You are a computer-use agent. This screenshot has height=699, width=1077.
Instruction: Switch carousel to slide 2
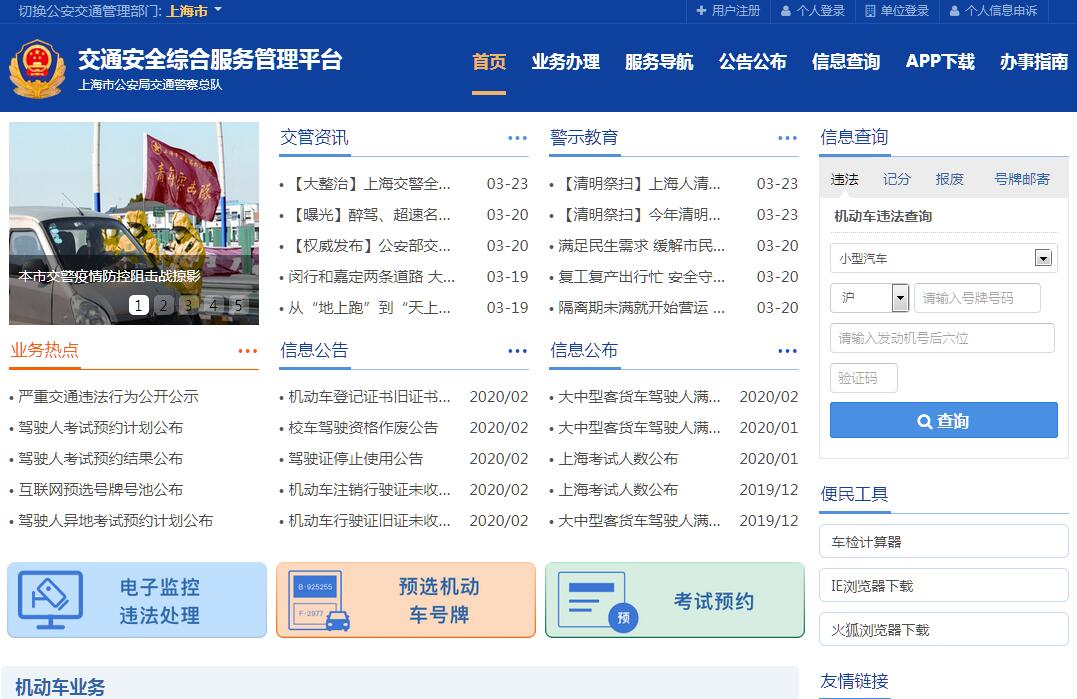163,305
